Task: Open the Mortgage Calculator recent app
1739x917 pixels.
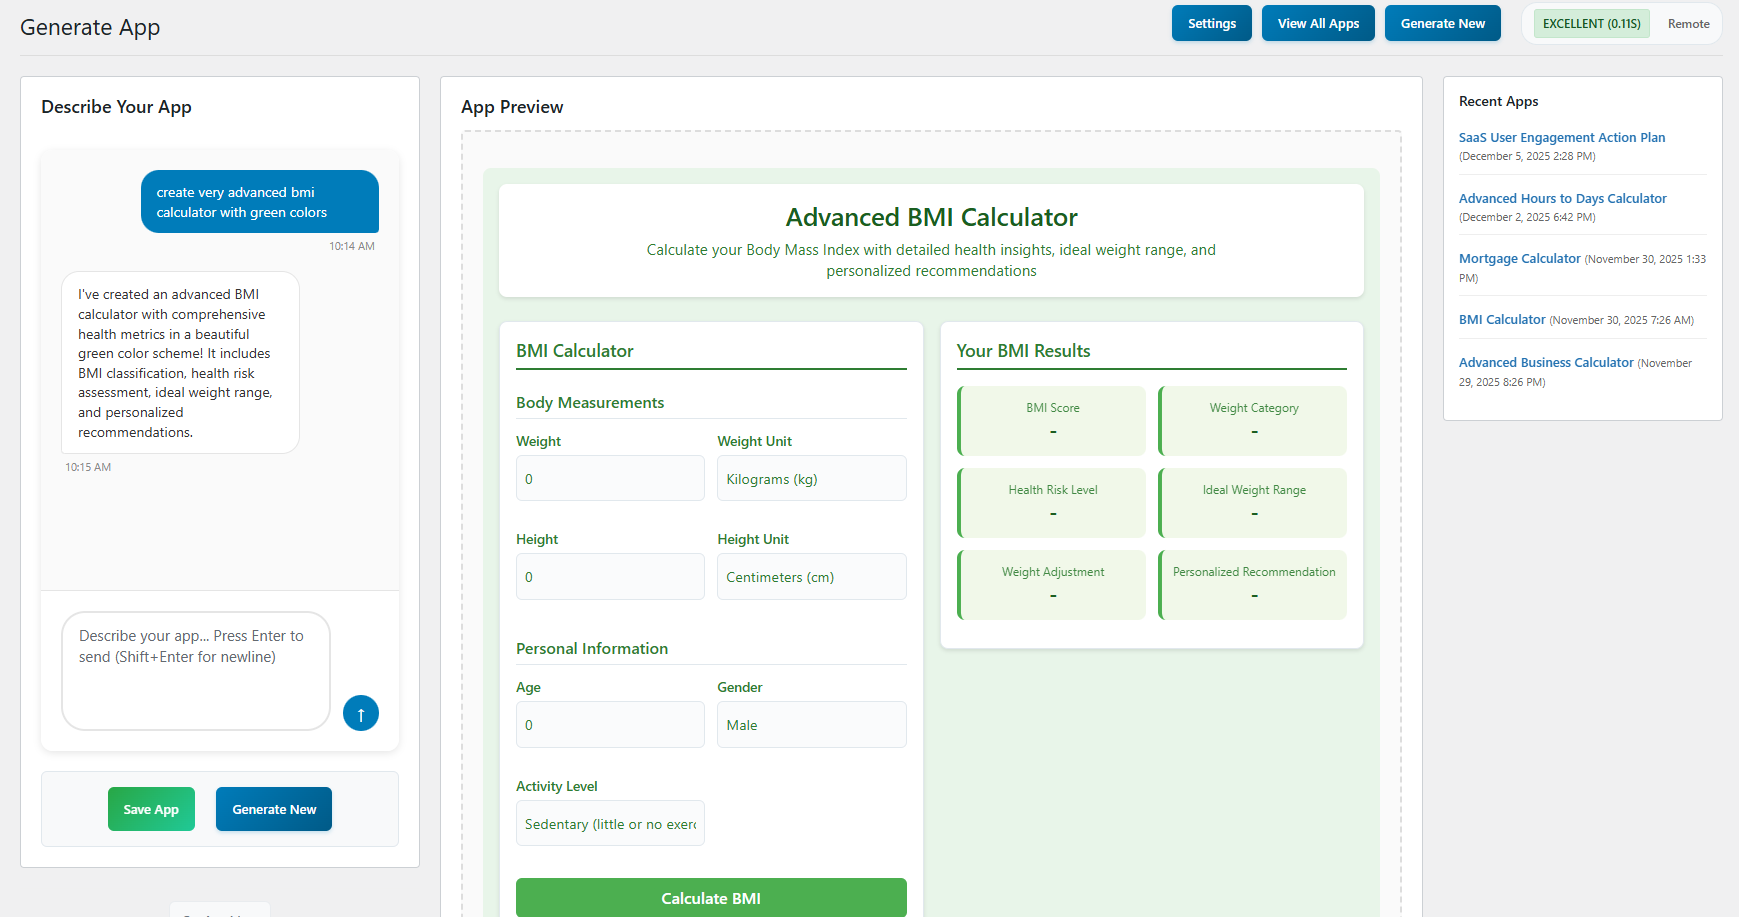Action: pyautogui.click(x=1519, y=259)
